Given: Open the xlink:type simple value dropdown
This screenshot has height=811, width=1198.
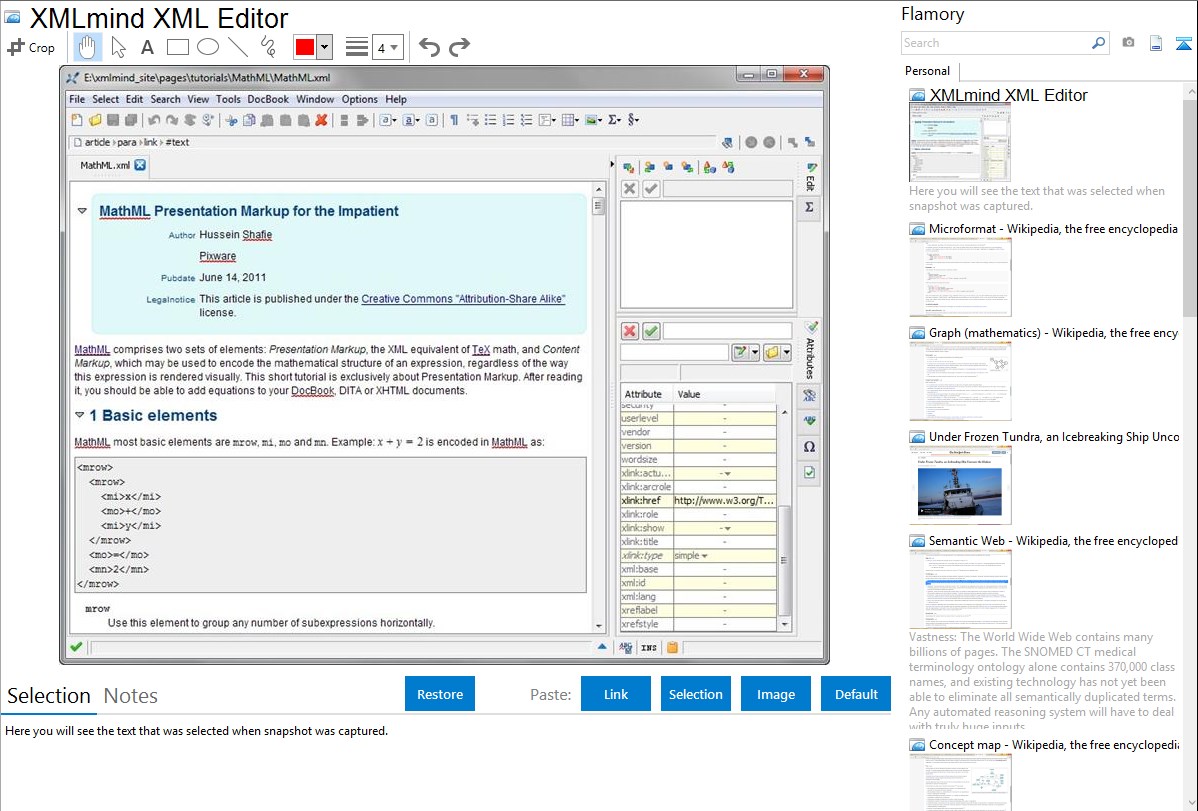Looking at the screenshot, I should [x=704, y=556].
